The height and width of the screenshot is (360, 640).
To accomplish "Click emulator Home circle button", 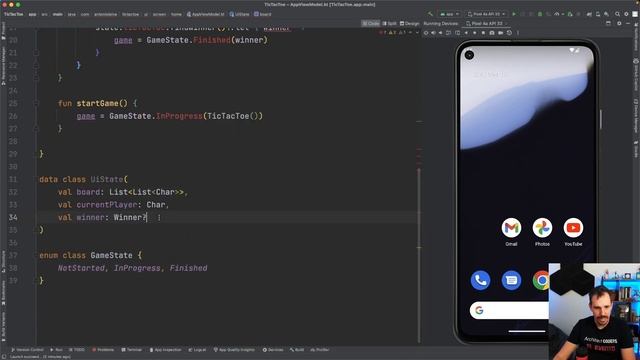I will click(x=475, y=33).
